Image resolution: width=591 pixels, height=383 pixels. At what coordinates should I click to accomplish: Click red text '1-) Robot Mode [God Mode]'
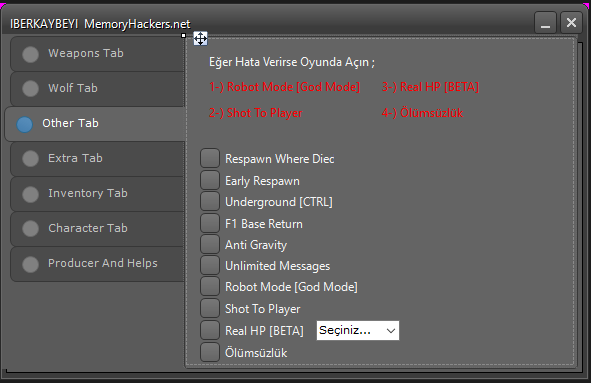(x=285, y=87)
